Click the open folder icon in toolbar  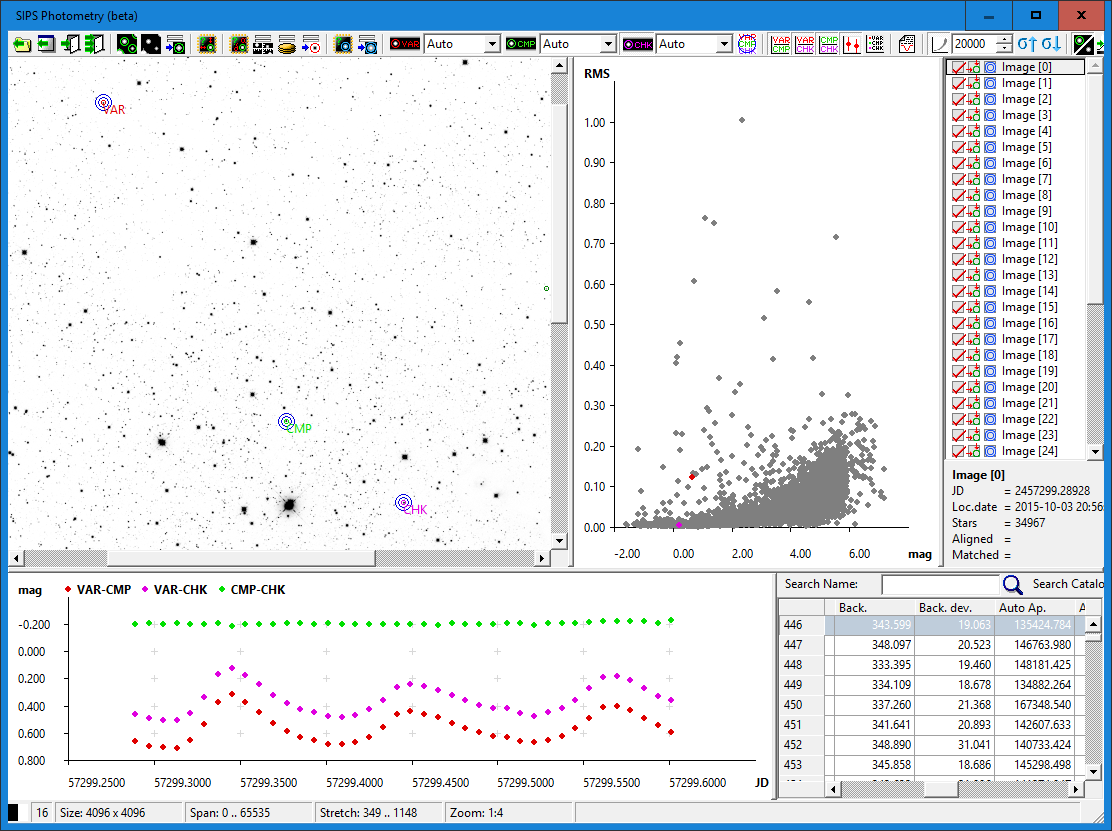(21, 44)
